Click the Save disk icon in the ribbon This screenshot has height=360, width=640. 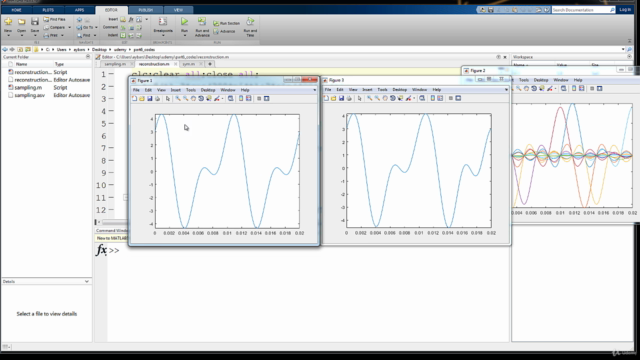click(35, 22)
